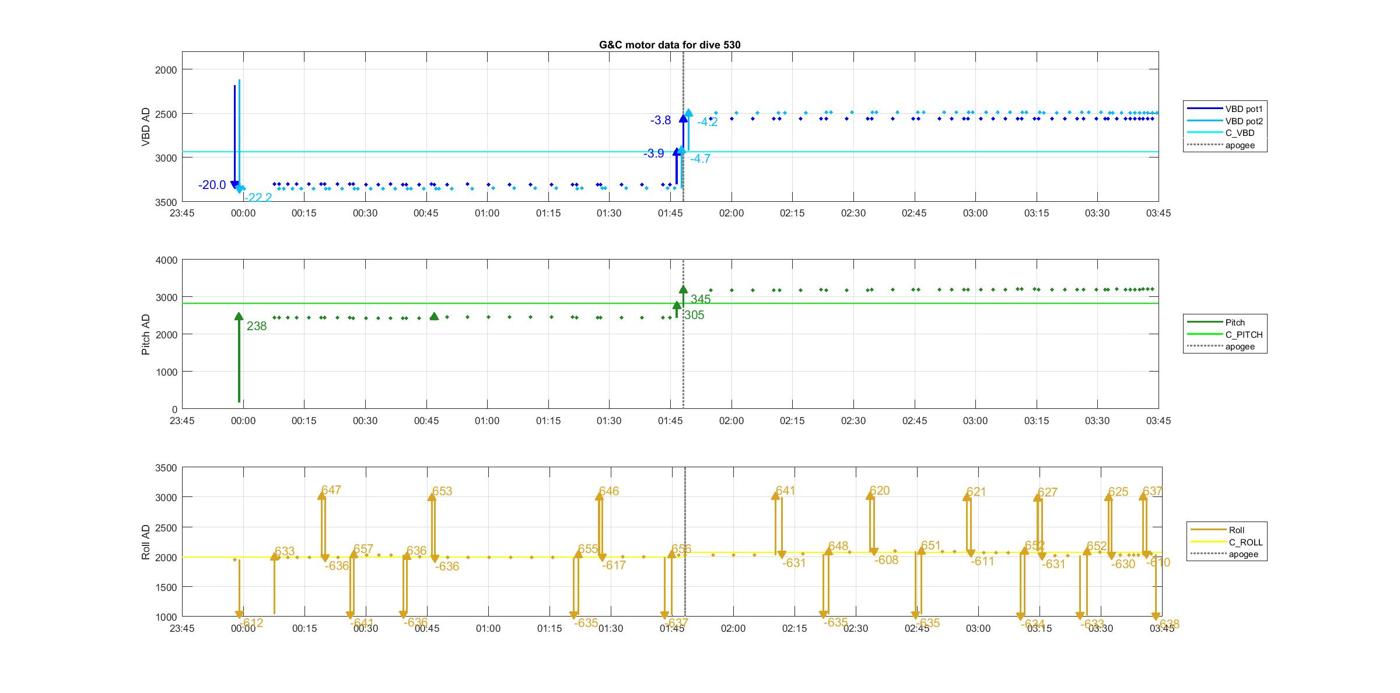Click the -617 roll label
1400x693 pixels.
(613, 565)
